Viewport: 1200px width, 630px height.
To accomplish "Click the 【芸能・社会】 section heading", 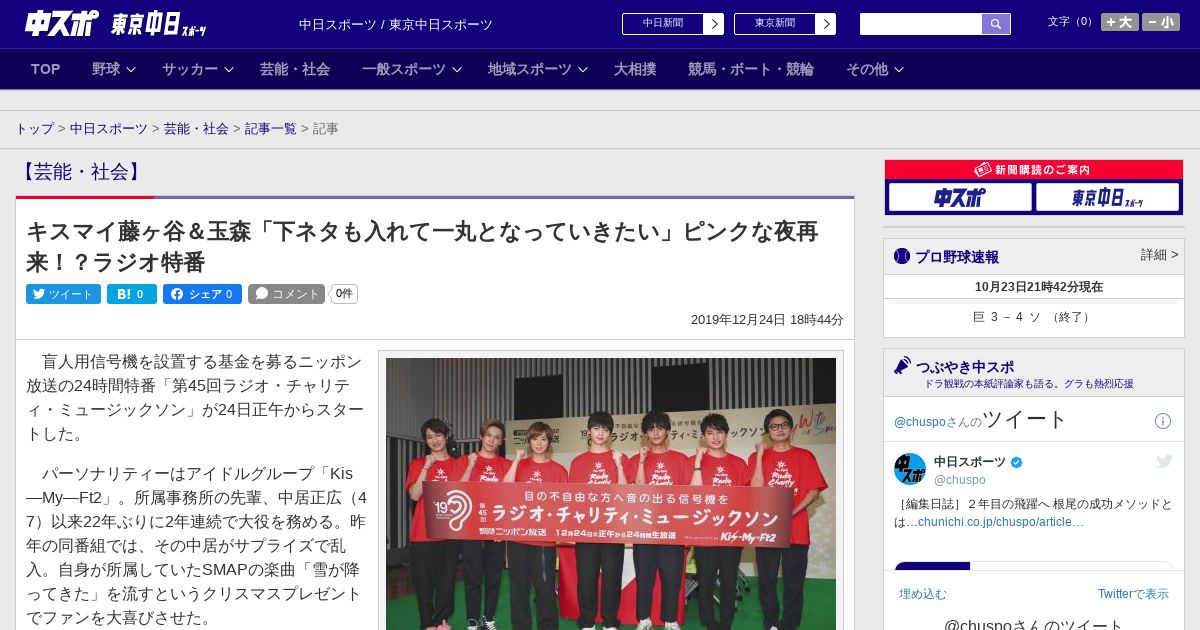I will point(80,172).
